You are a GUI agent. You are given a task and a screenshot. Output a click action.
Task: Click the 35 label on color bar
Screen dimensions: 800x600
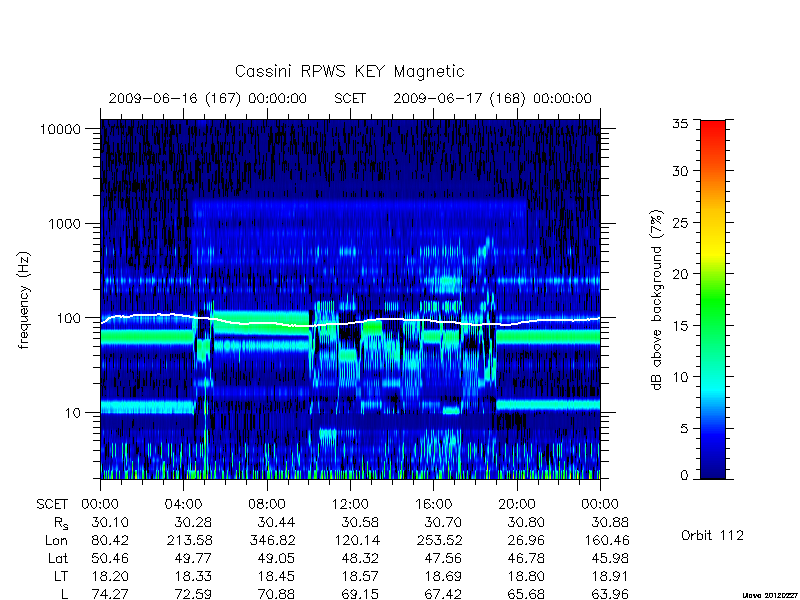(680, 124)
